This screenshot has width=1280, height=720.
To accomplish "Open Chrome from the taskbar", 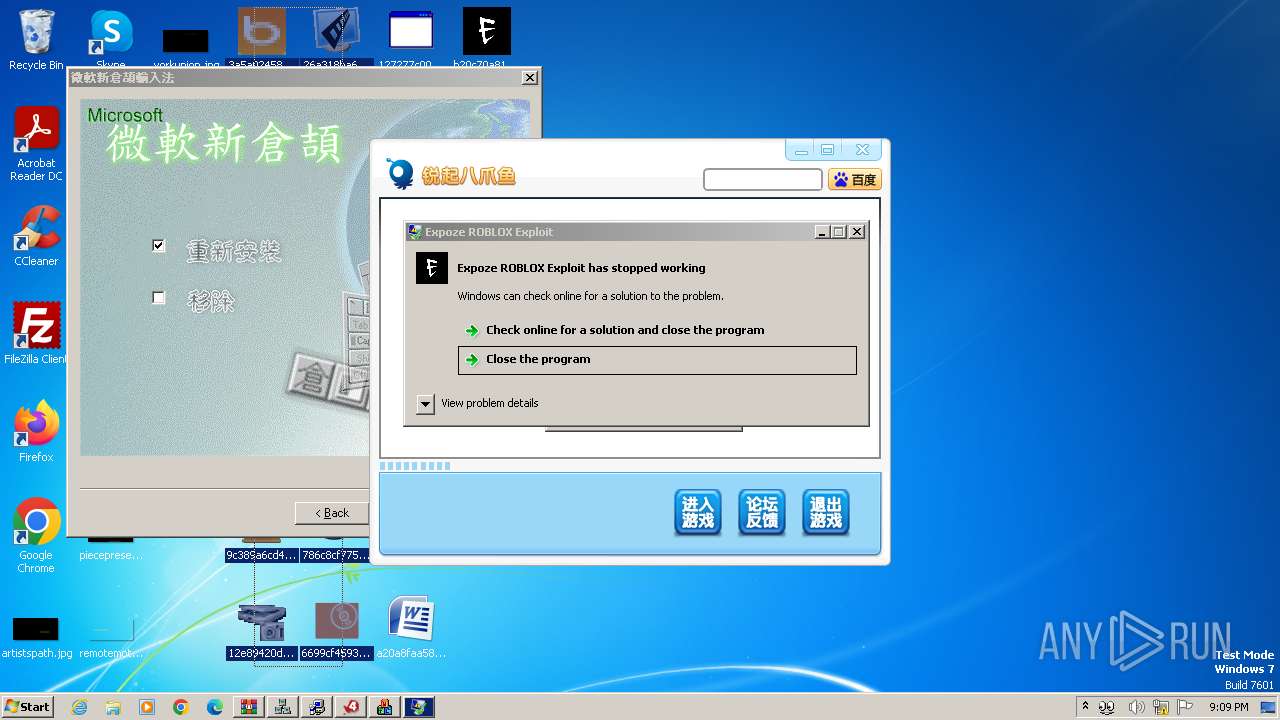I will tap(181, 707).
